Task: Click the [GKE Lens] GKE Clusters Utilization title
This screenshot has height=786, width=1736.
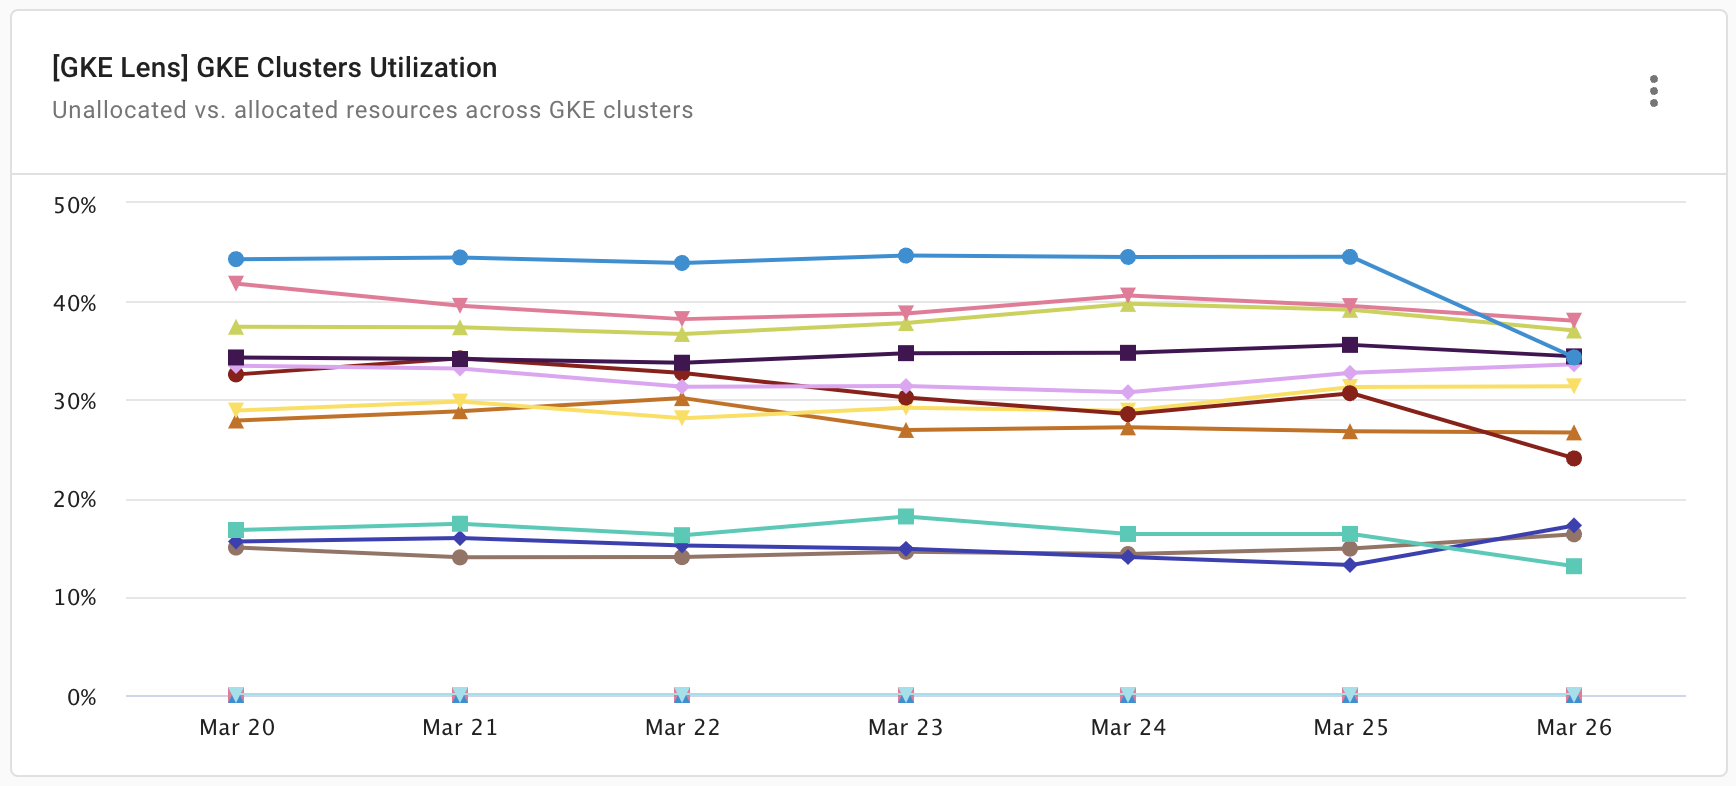Action: pyautogui.click(x=273, y=67)
